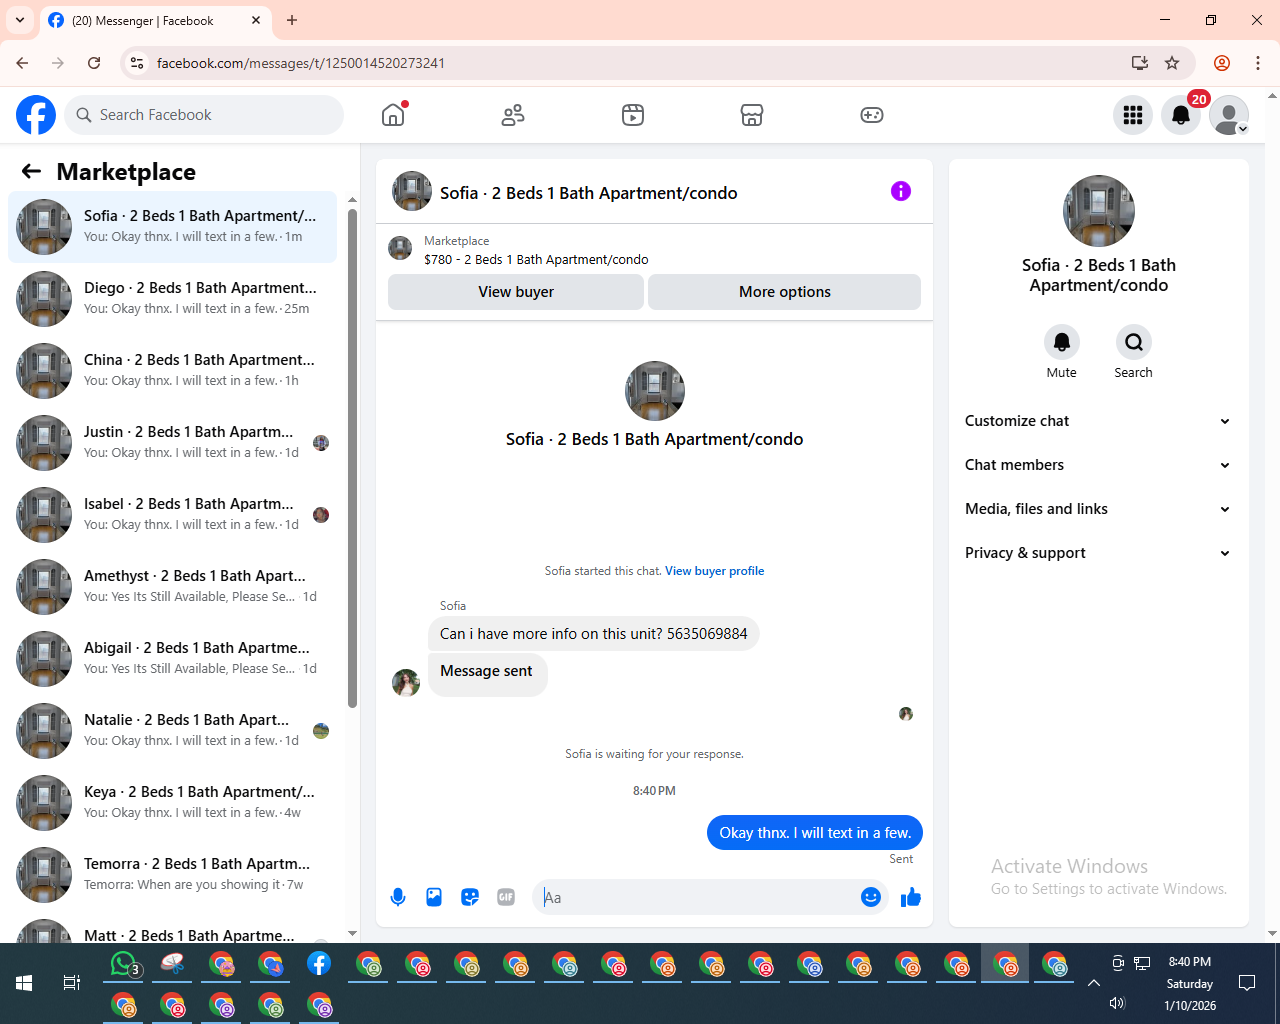Open the conversation information (i) icon
The width and height of the screenshot is (1280, 1024).
(901, 191)
